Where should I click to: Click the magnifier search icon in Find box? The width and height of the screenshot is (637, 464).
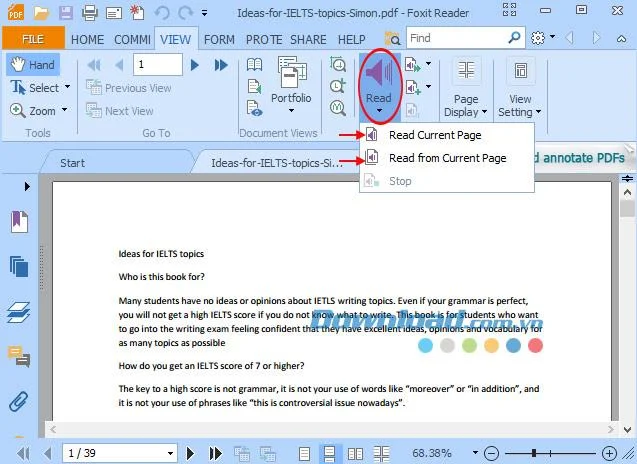pos(514,38)
